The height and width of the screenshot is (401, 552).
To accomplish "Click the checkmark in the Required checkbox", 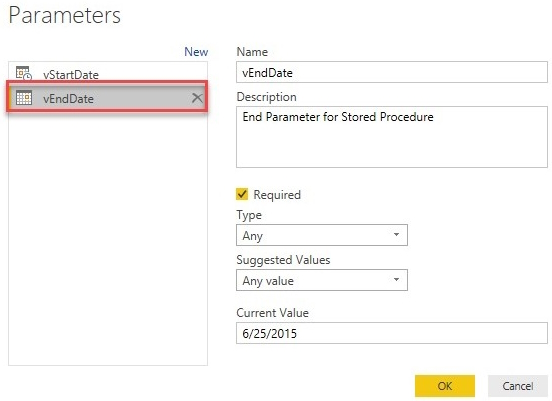I will pyautogui.click(x=242, y=194).
